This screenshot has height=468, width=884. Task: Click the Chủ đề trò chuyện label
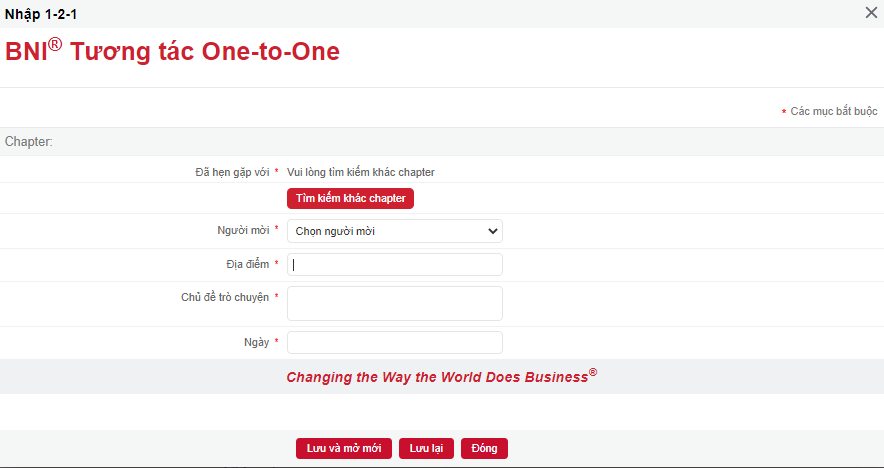coord(225,297)
